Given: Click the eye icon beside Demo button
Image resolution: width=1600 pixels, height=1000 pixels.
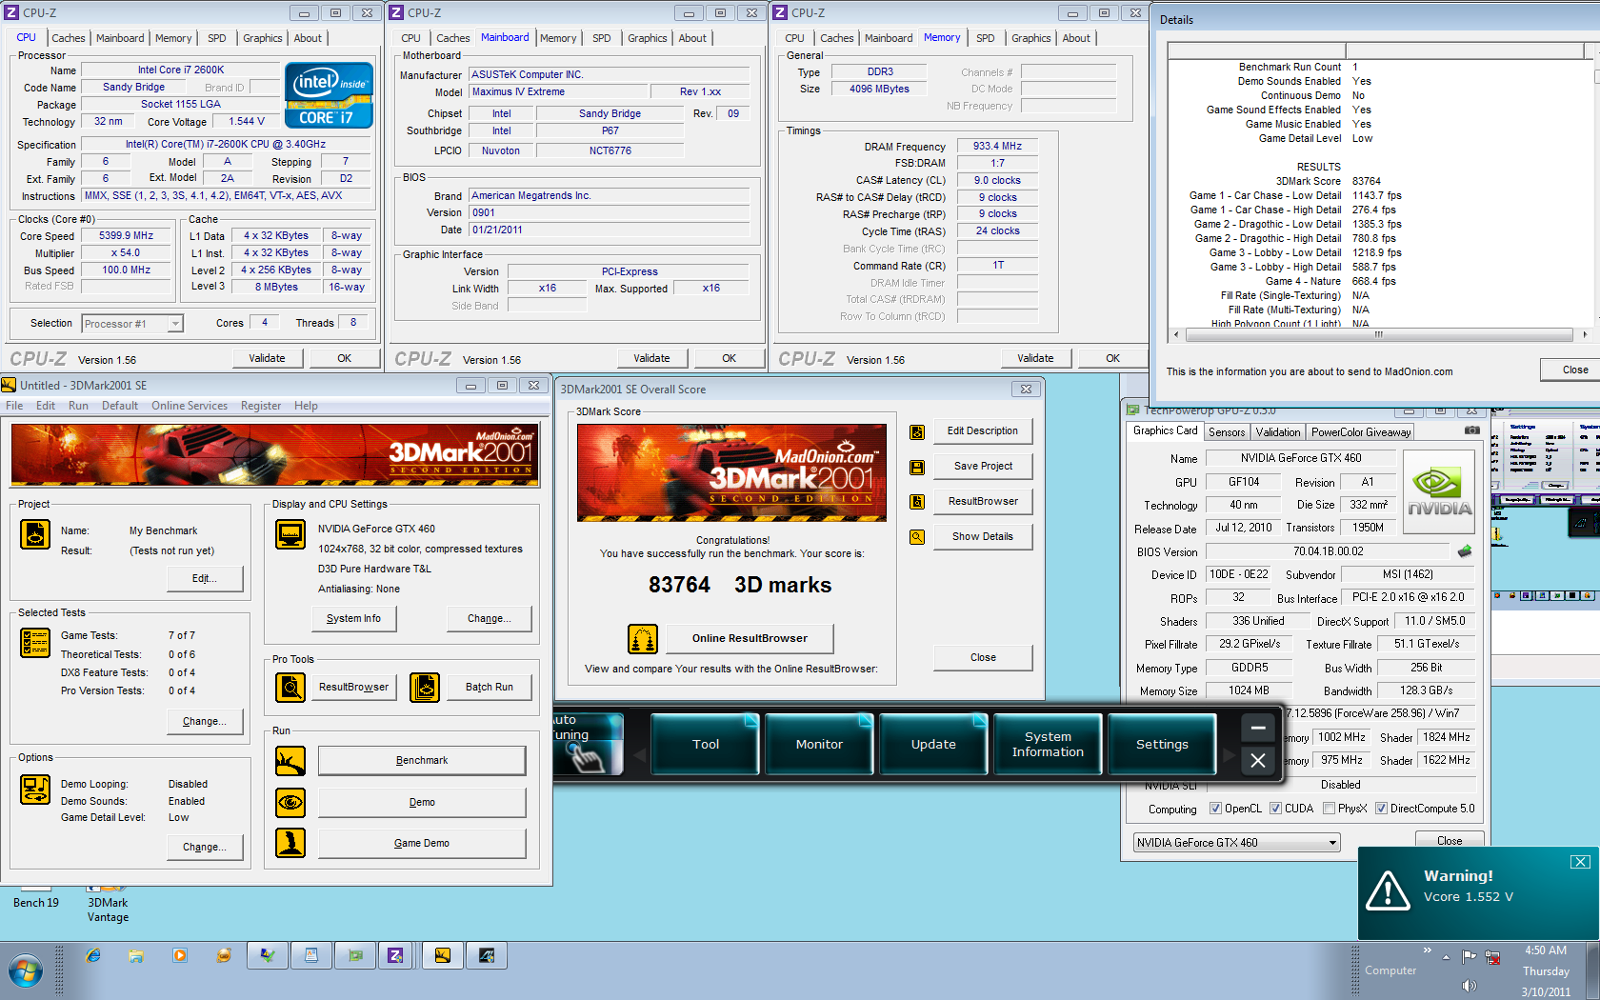Looking at the screenshot, I should coord(290,802).
